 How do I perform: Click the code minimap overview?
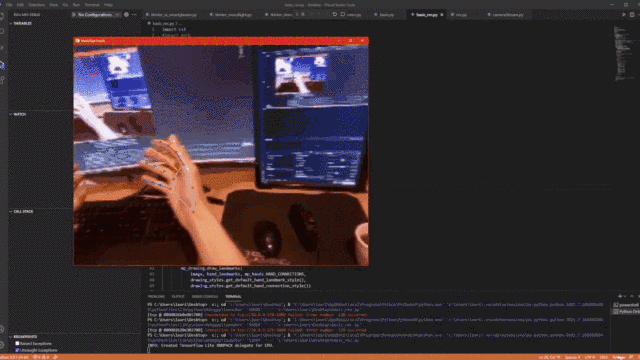623,54
